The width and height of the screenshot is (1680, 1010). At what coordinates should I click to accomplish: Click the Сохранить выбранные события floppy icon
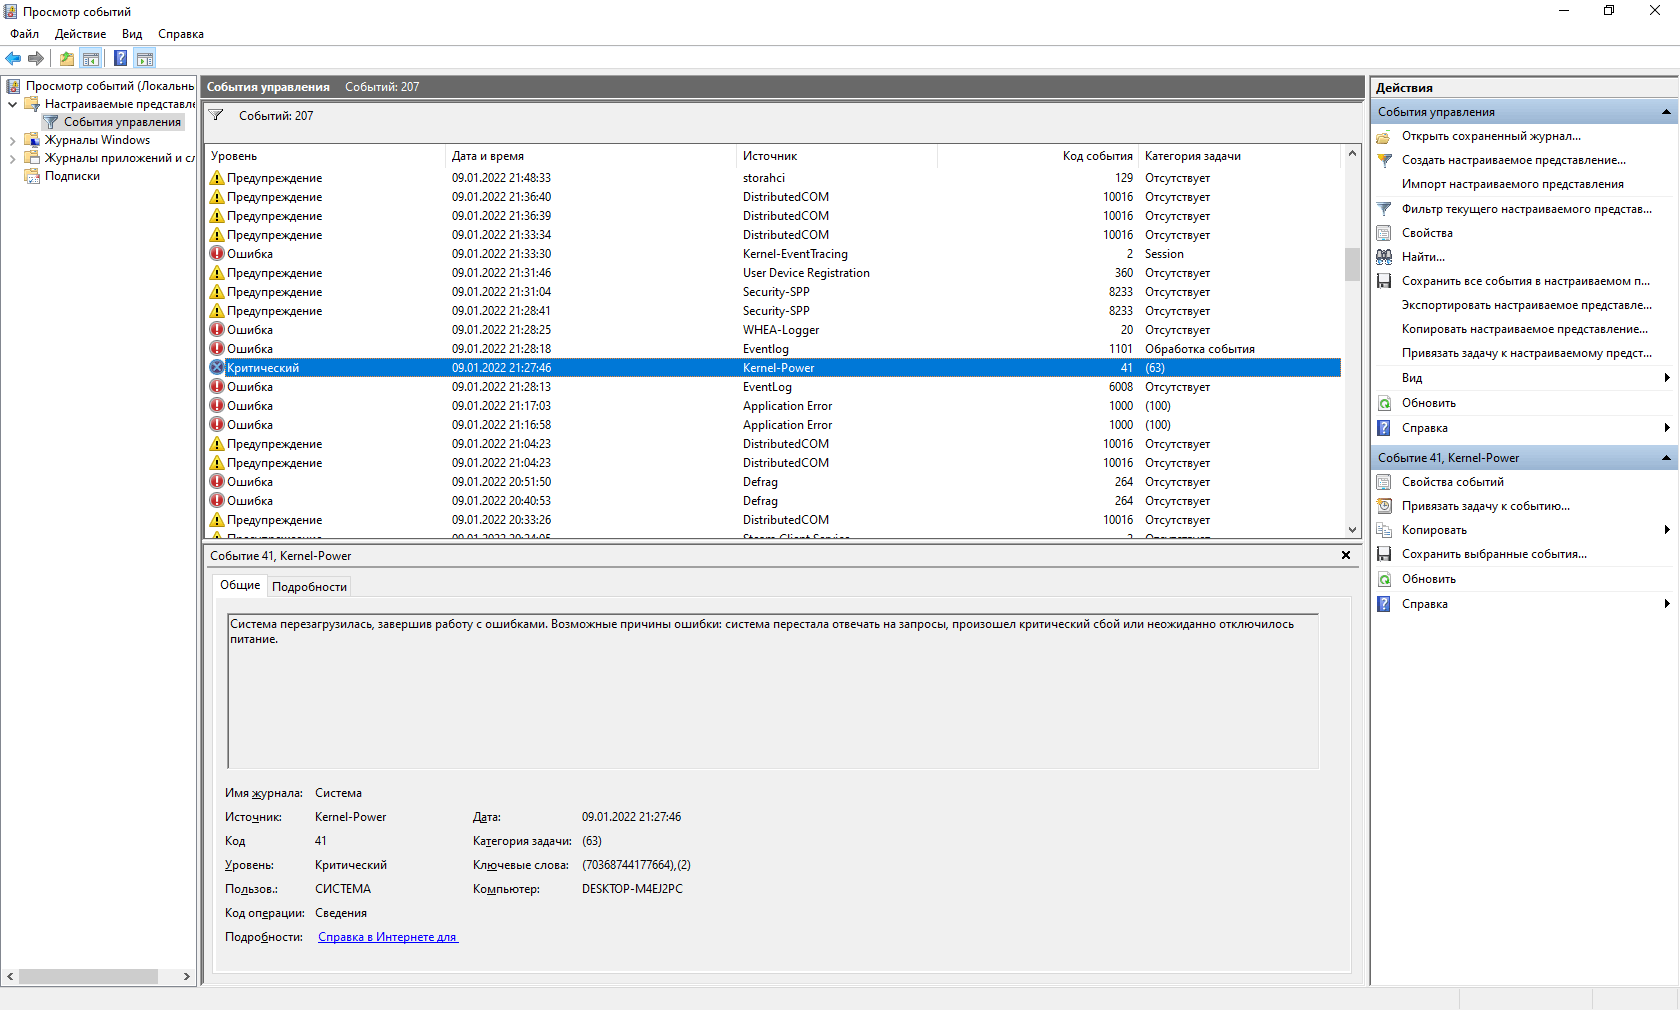(1384, 554)
